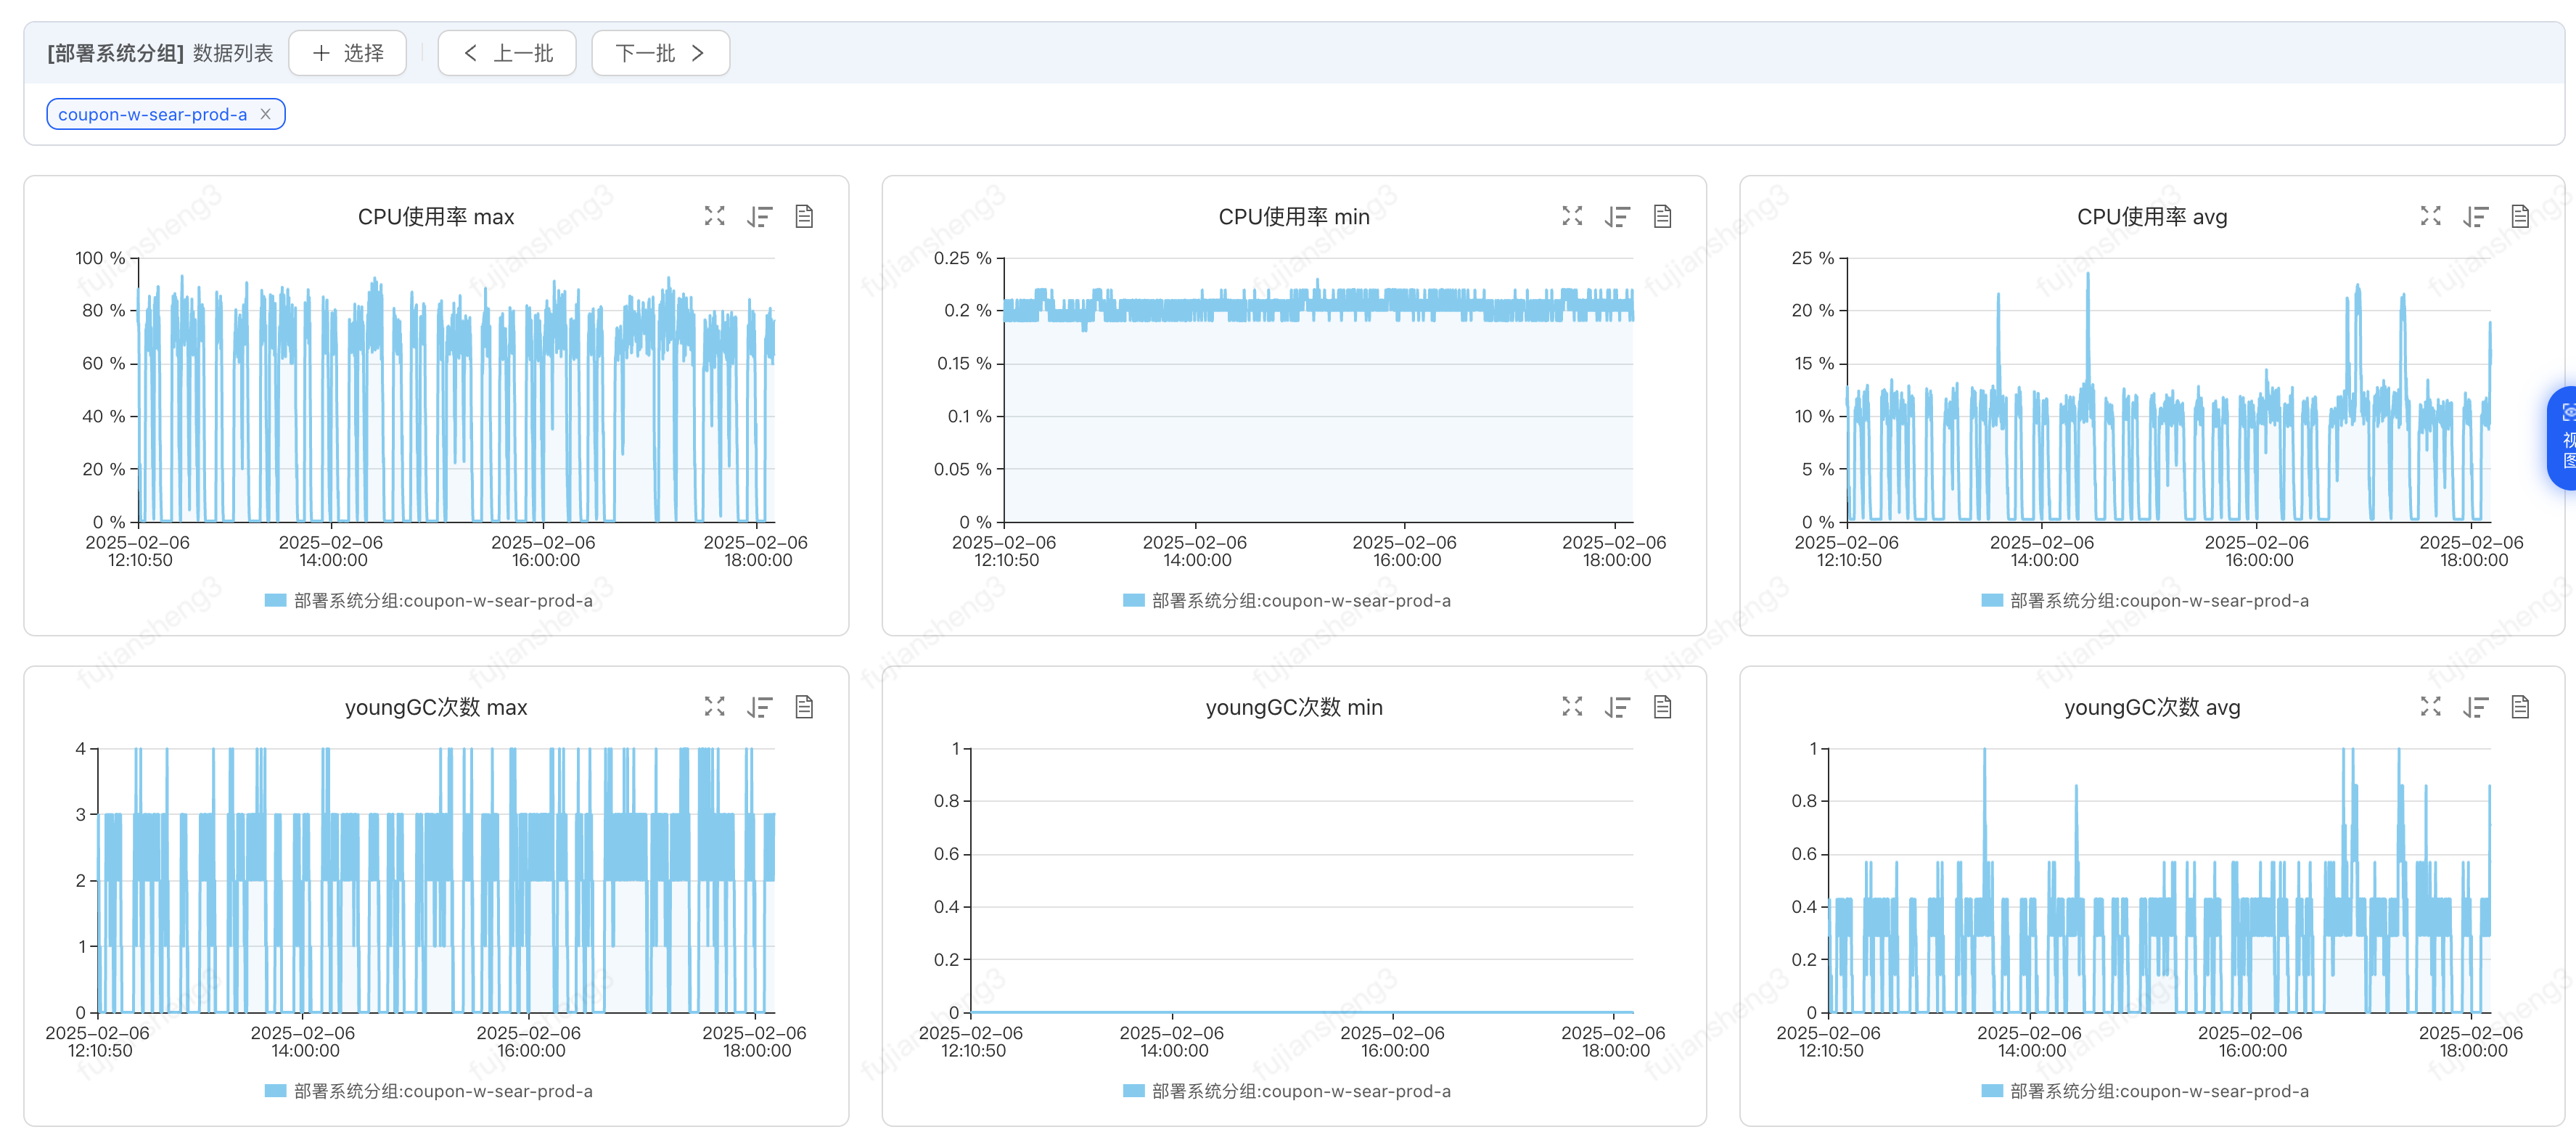Select the coupon-w-sear-prod-a tag
The image size is (2576, 1148).
pos(152,114)
